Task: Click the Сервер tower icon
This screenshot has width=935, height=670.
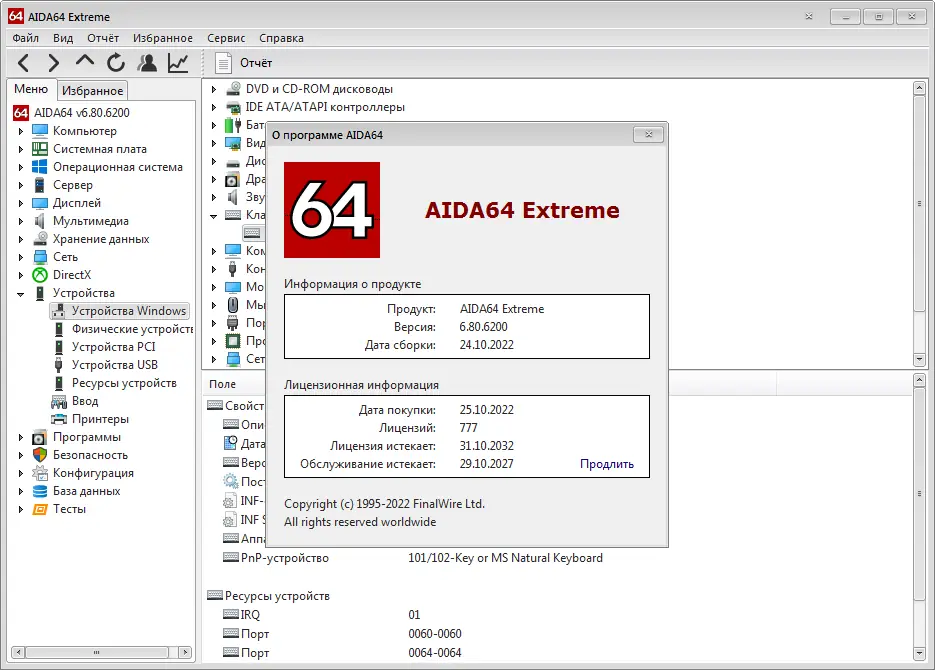Action: point(40,185)
